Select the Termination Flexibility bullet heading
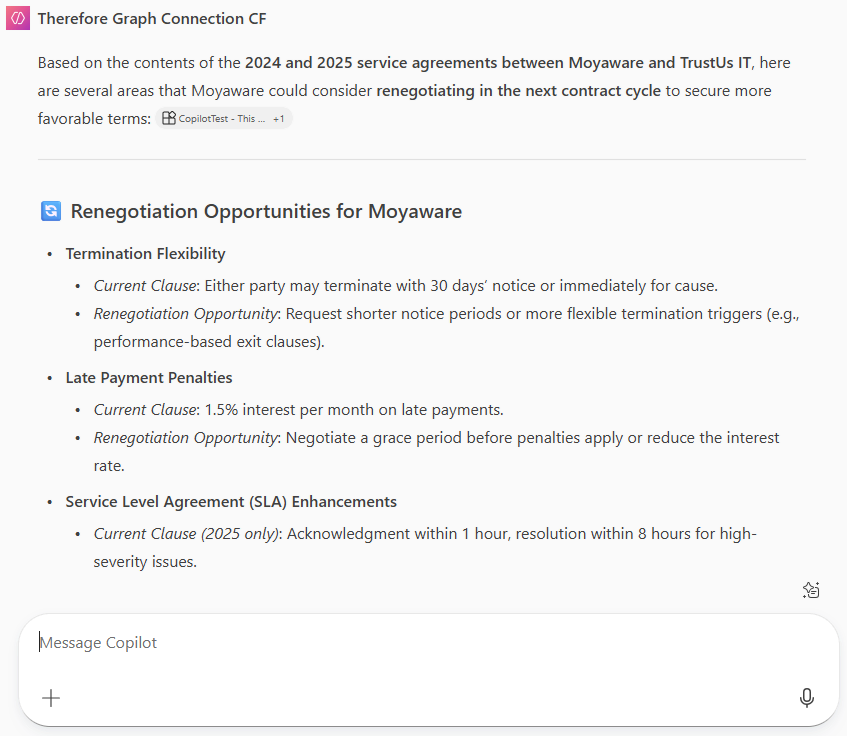847x736 pixels. coord(145,253)
